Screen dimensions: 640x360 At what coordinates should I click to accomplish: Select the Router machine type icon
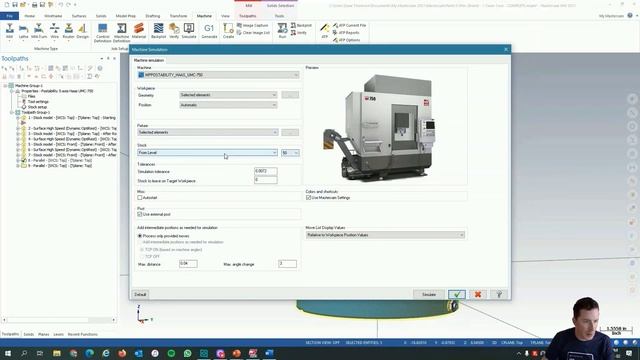pos(69,31)
